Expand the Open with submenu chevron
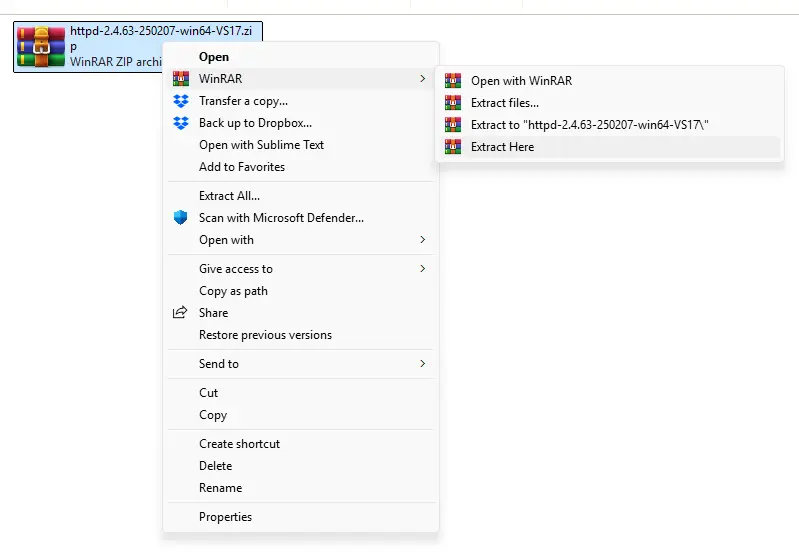Screen dimensions: 799x560 tap(422, 239)
